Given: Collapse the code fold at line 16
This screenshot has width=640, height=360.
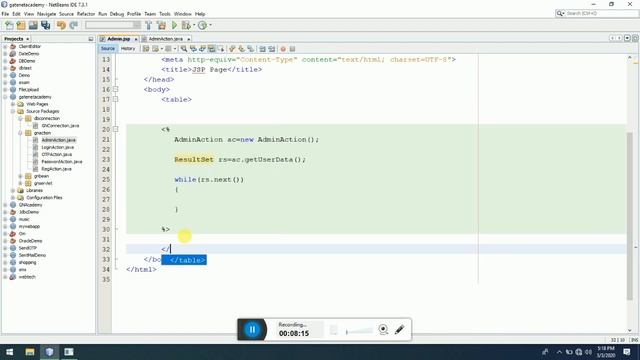Looking at the screenshot, I should [x=116, y=89].
